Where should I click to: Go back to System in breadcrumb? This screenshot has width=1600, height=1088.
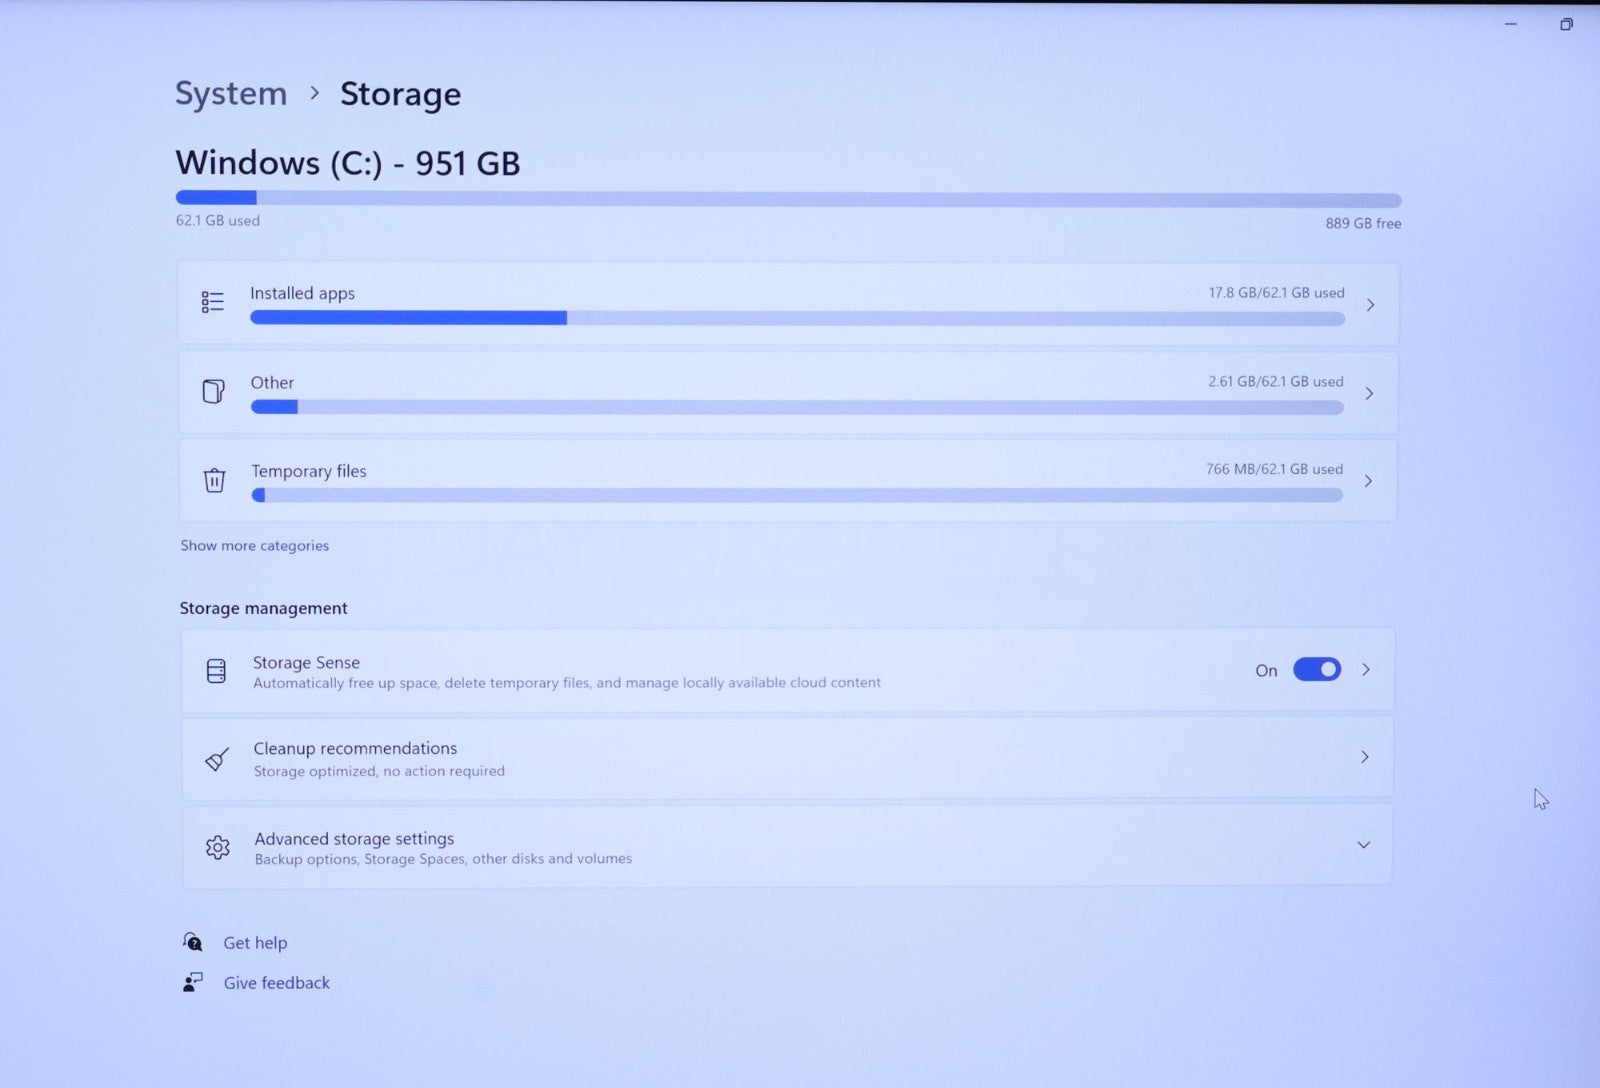231,93
